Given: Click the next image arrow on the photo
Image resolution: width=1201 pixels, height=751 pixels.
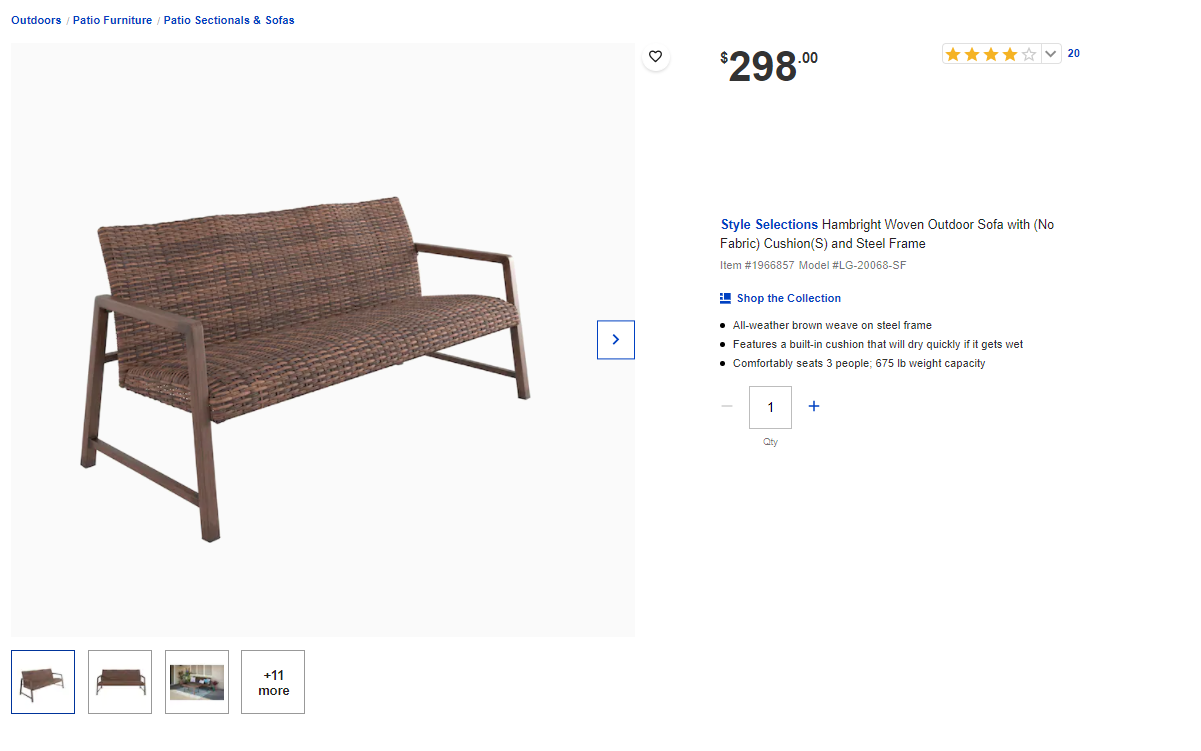Looking at the screenshot, I should tap(615, 339).
